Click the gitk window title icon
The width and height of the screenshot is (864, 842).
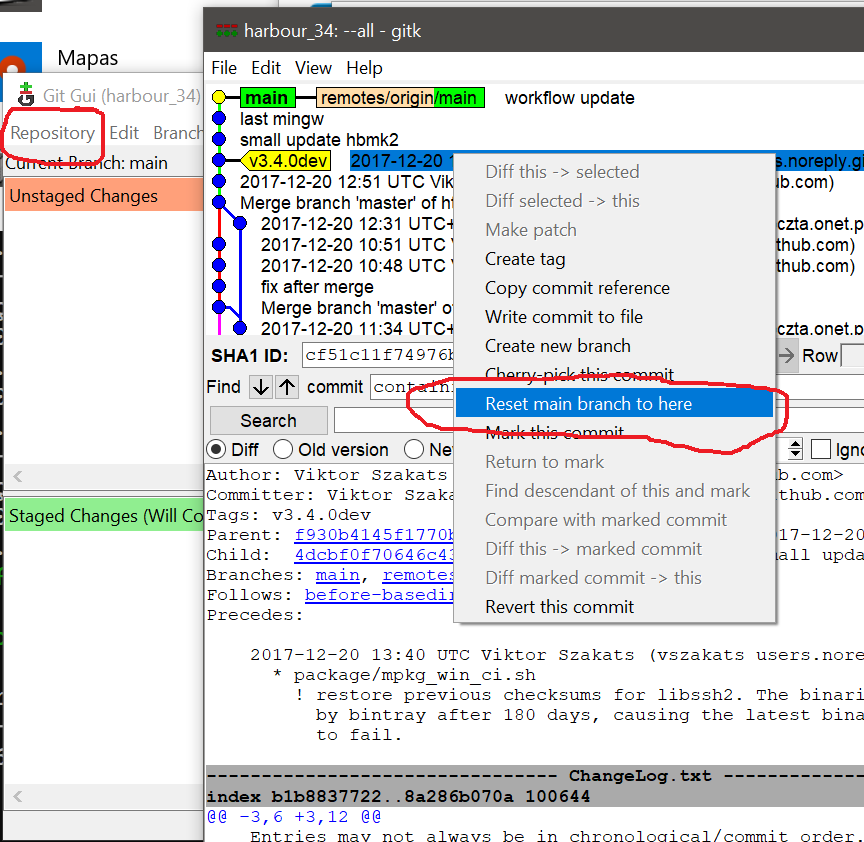click(225, 31)
